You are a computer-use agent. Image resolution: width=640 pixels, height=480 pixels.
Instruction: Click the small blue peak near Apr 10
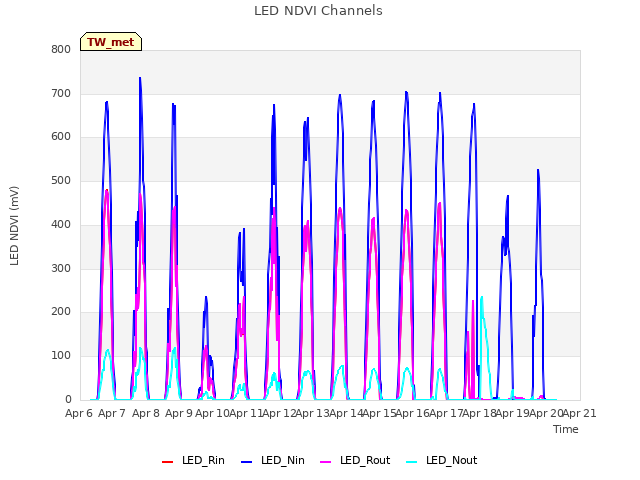pyautogui.click(x=206, y=297)
